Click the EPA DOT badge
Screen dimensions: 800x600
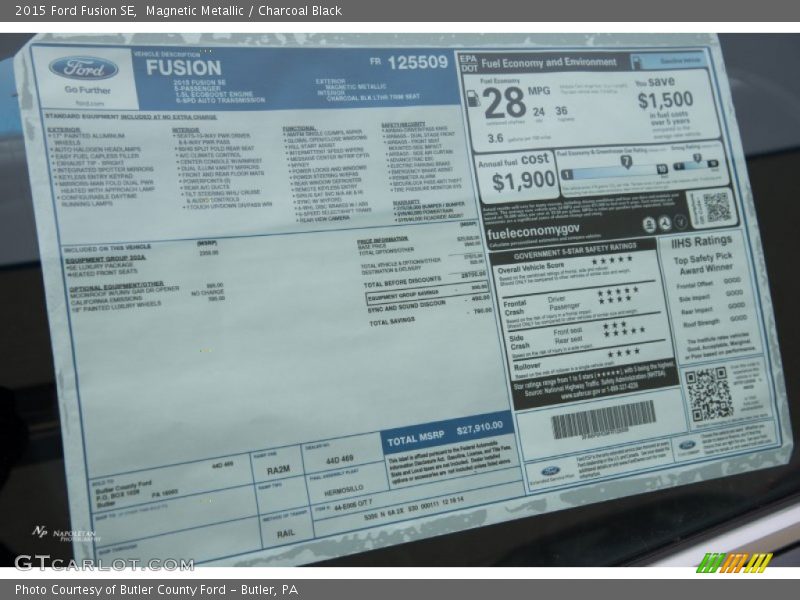coord(469,63)
